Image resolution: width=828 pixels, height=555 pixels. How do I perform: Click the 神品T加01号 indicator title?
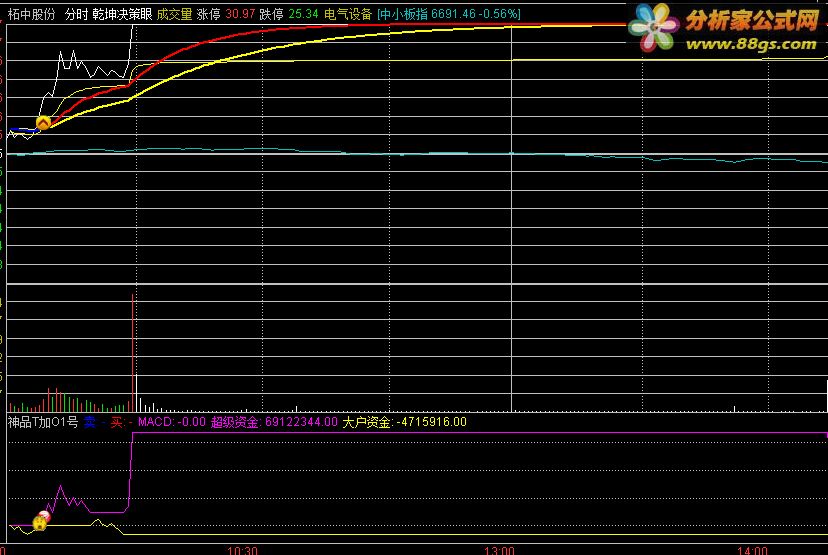[x=43, y=422]
